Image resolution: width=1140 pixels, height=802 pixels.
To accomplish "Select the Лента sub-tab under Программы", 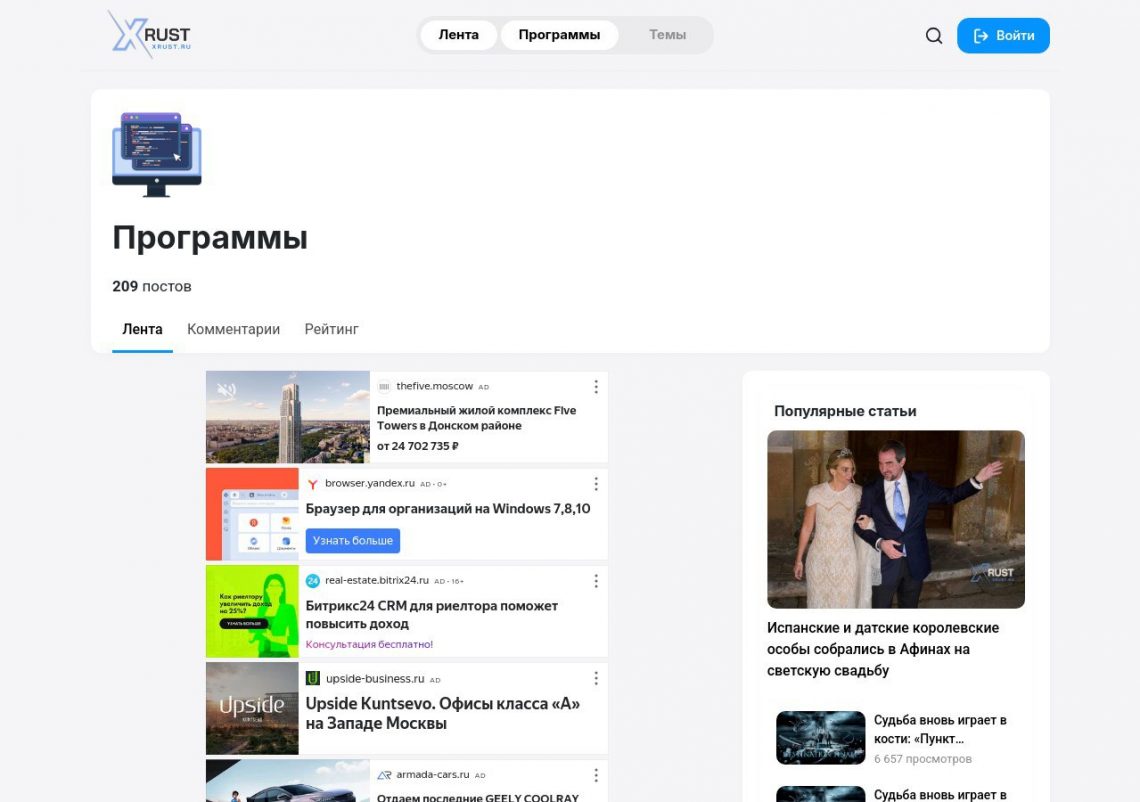I will click(142, 329).
